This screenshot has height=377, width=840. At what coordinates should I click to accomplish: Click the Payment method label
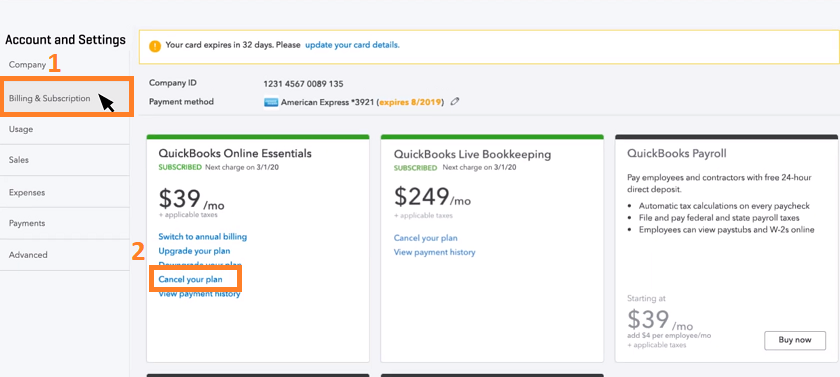click(x=181, y=102)
